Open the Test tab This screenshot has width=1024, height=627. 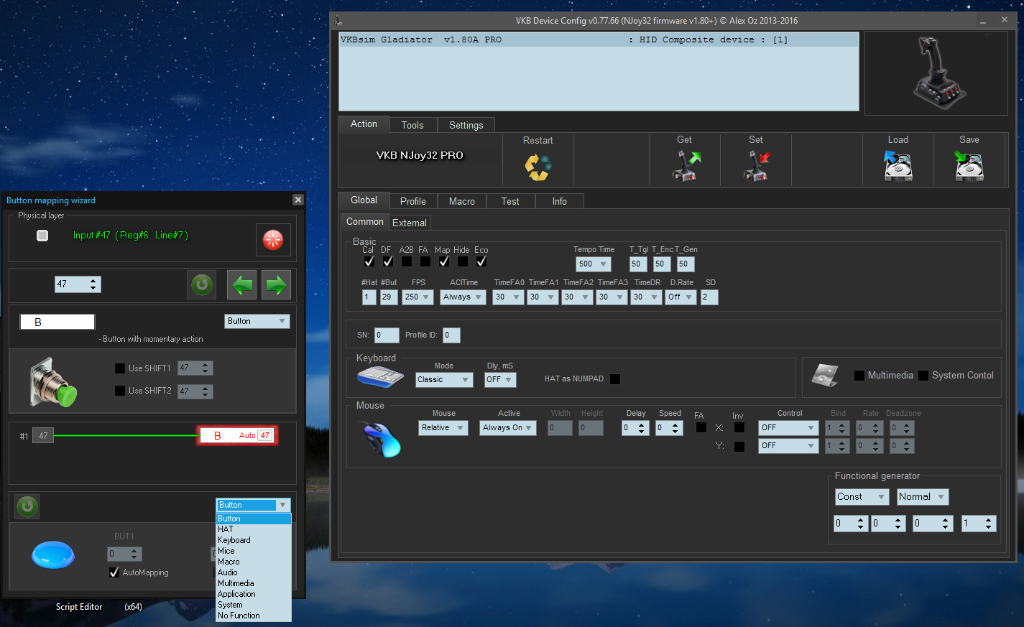pyautogui.click(x=510, y=201)
